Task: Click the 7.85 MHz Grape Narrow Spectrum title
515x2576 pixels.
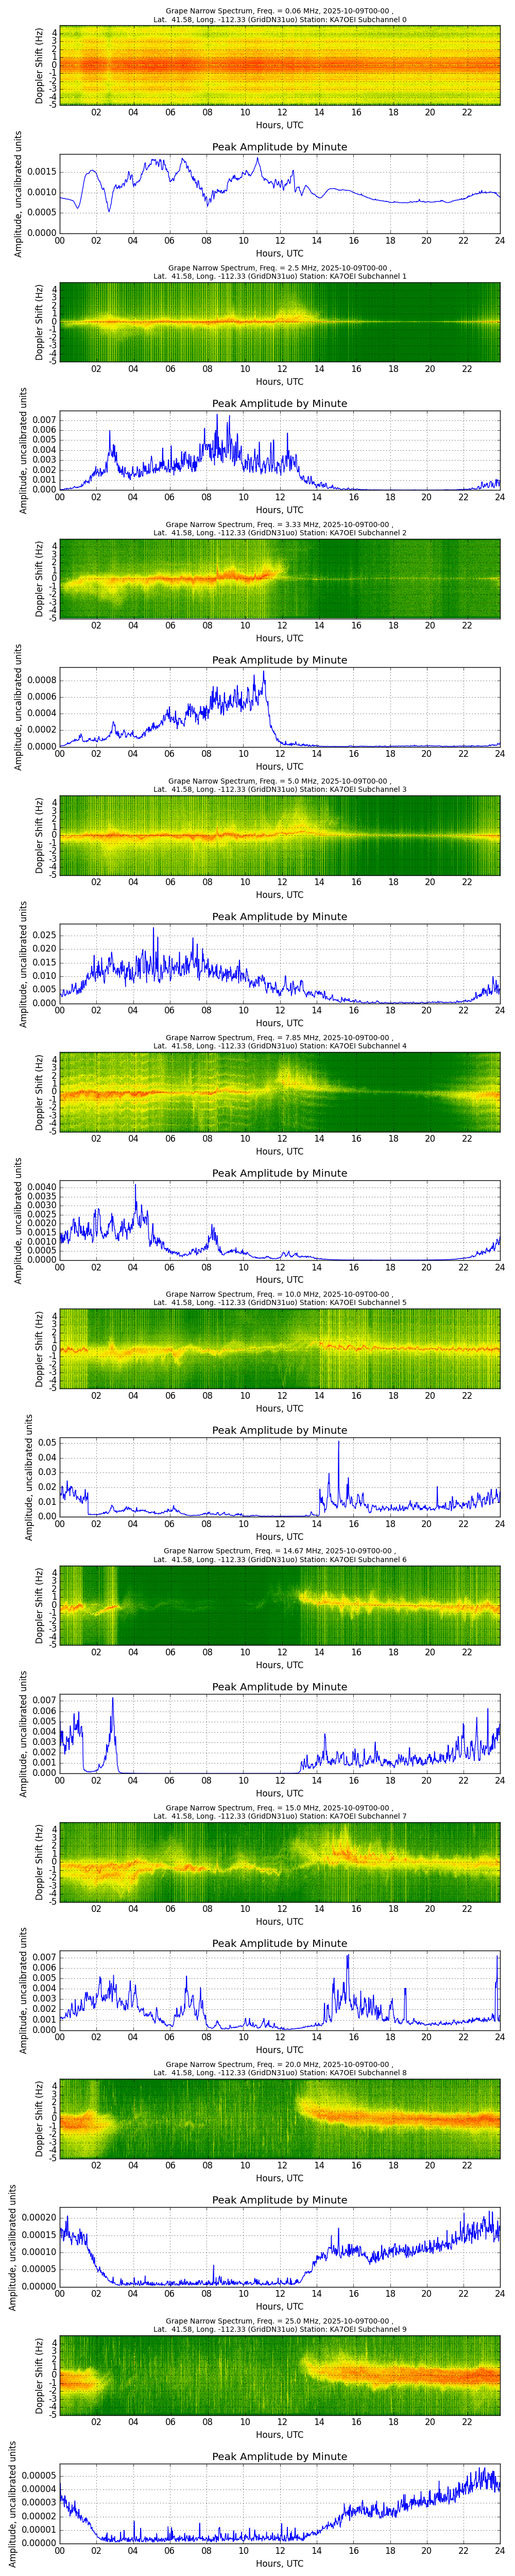Action: [x=280, y=1041]
